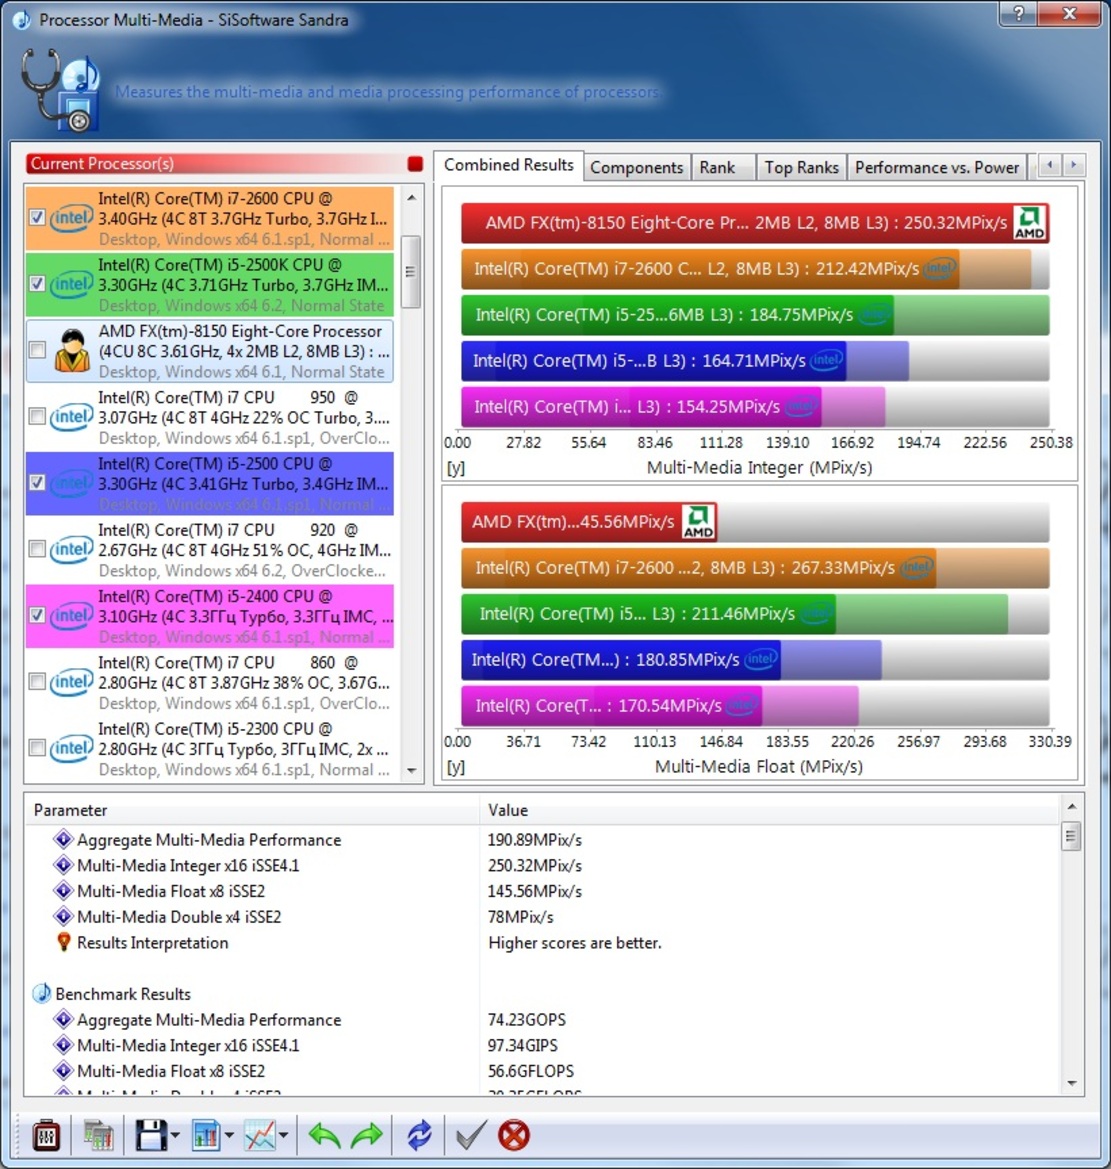Go forward with the green right arrow
Image resolution: width=1111 pixels, height=1169 pixels.
[366, 1135]
